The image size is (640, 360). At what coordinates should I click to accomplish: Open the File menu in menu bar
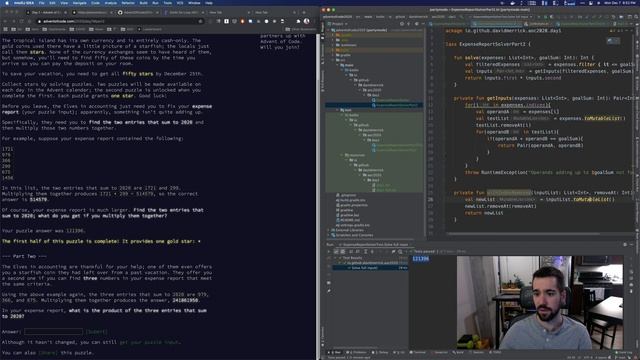pyautogui.click(x=42, y=3)
